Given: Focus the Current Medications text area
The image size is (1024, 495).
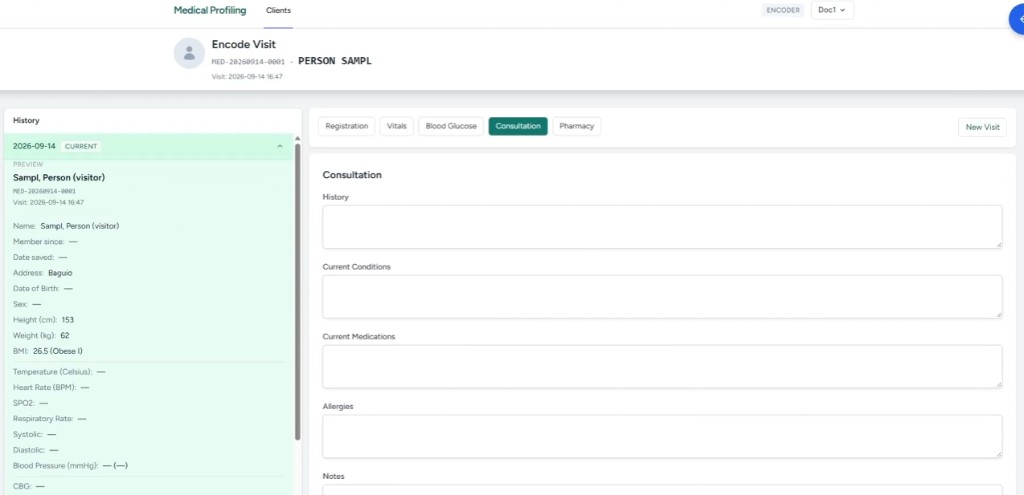Looking at the screenshot, I should pyautogui.click(x=662, y=367).
